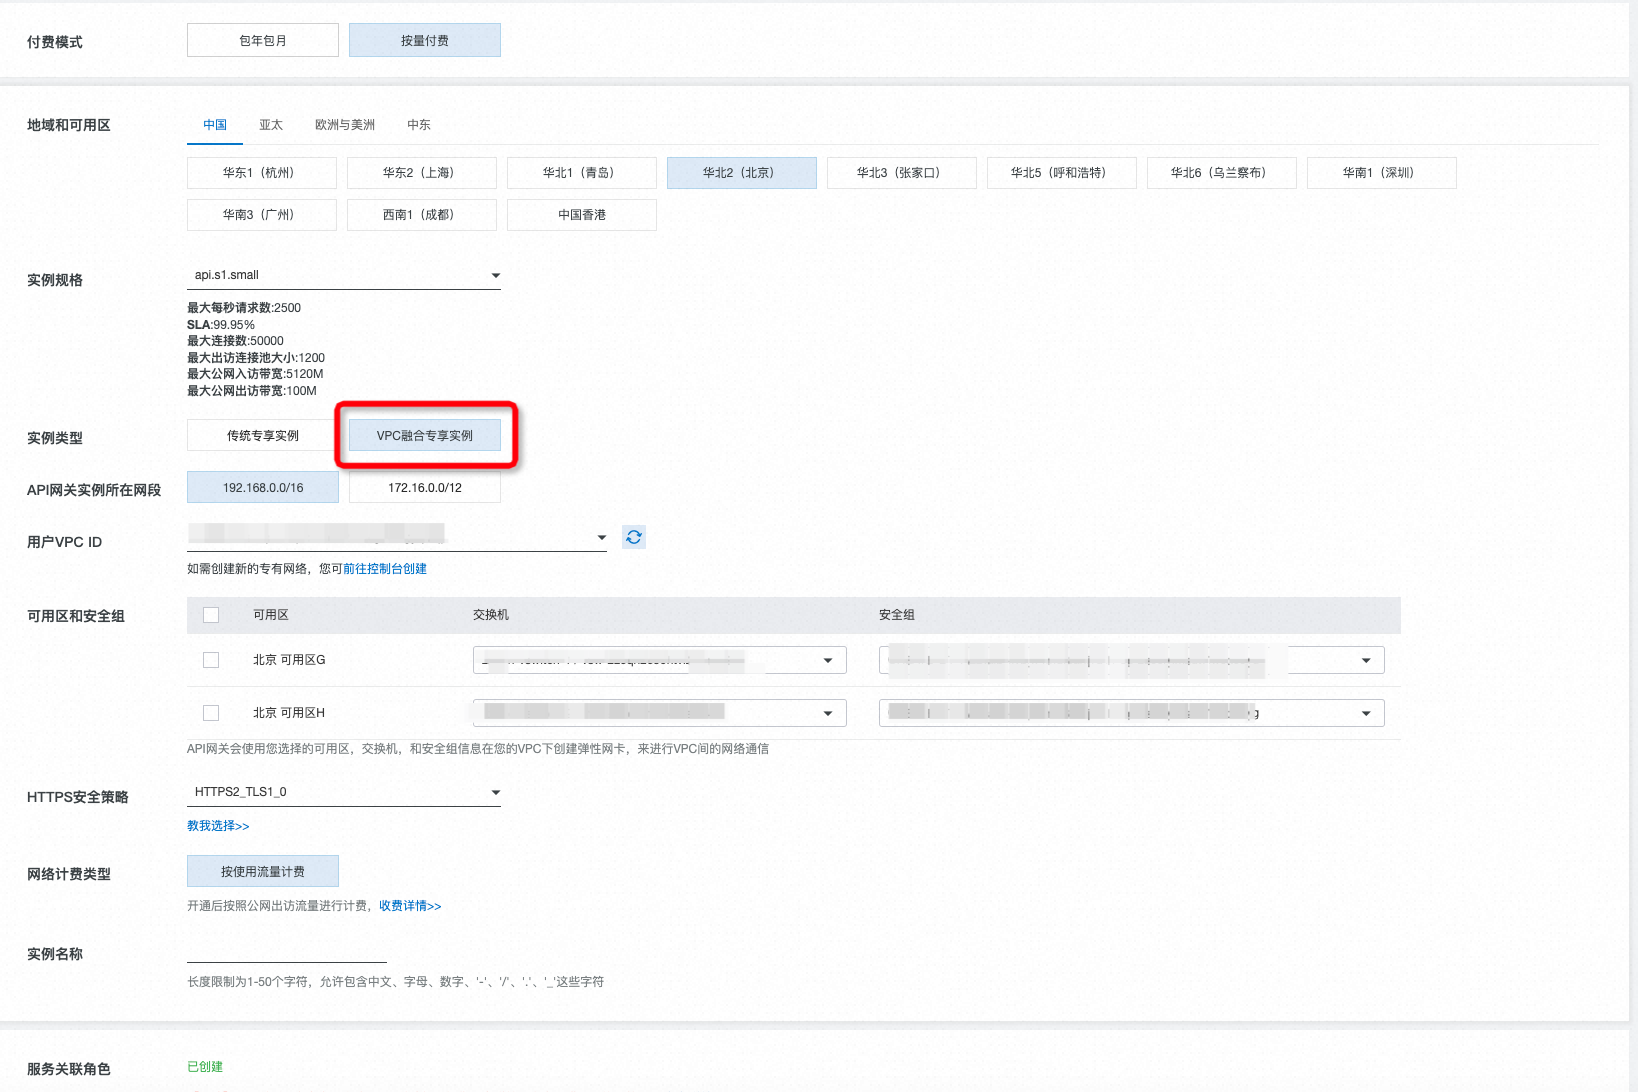Switch to the 亚太 region tab
The width and height of the screenshot is (1638, 1092).
(x=271, y=125)
